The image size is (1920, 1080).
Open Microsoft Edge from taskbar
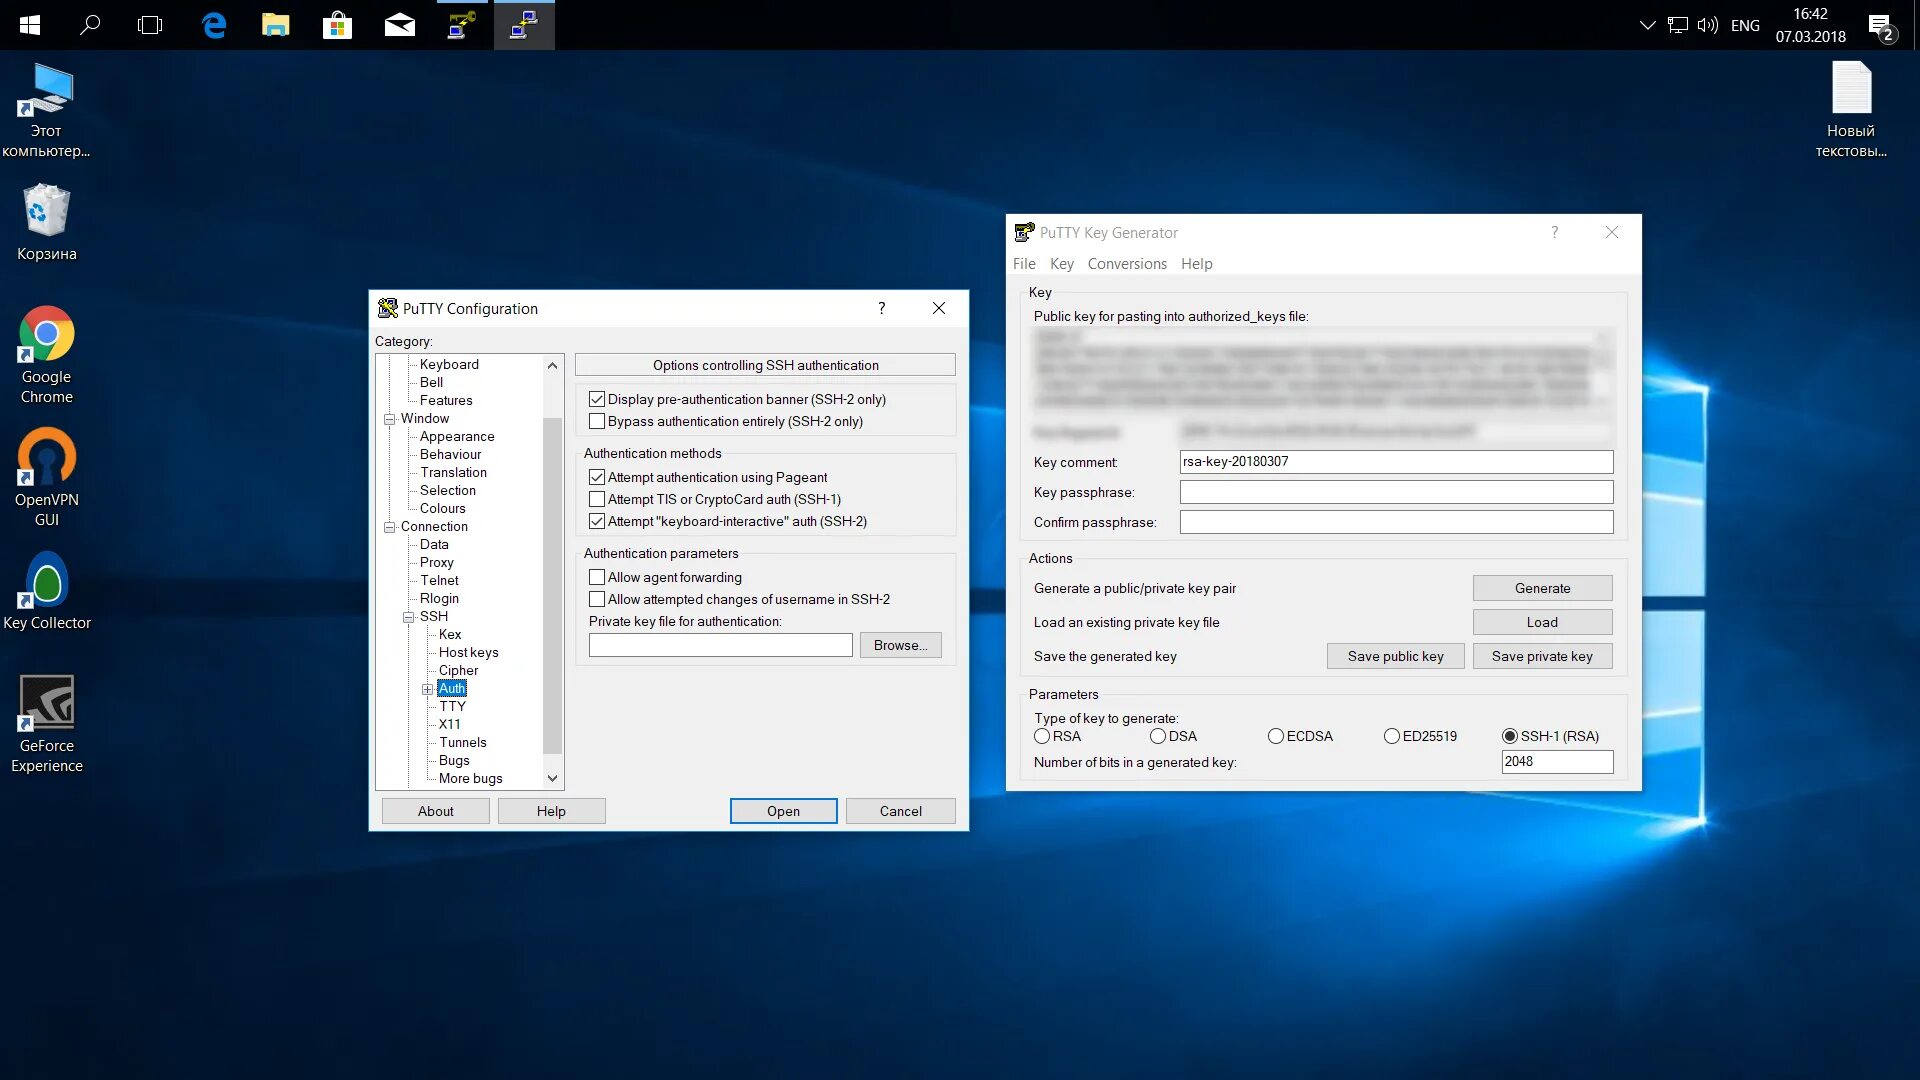tap(214, 25)
